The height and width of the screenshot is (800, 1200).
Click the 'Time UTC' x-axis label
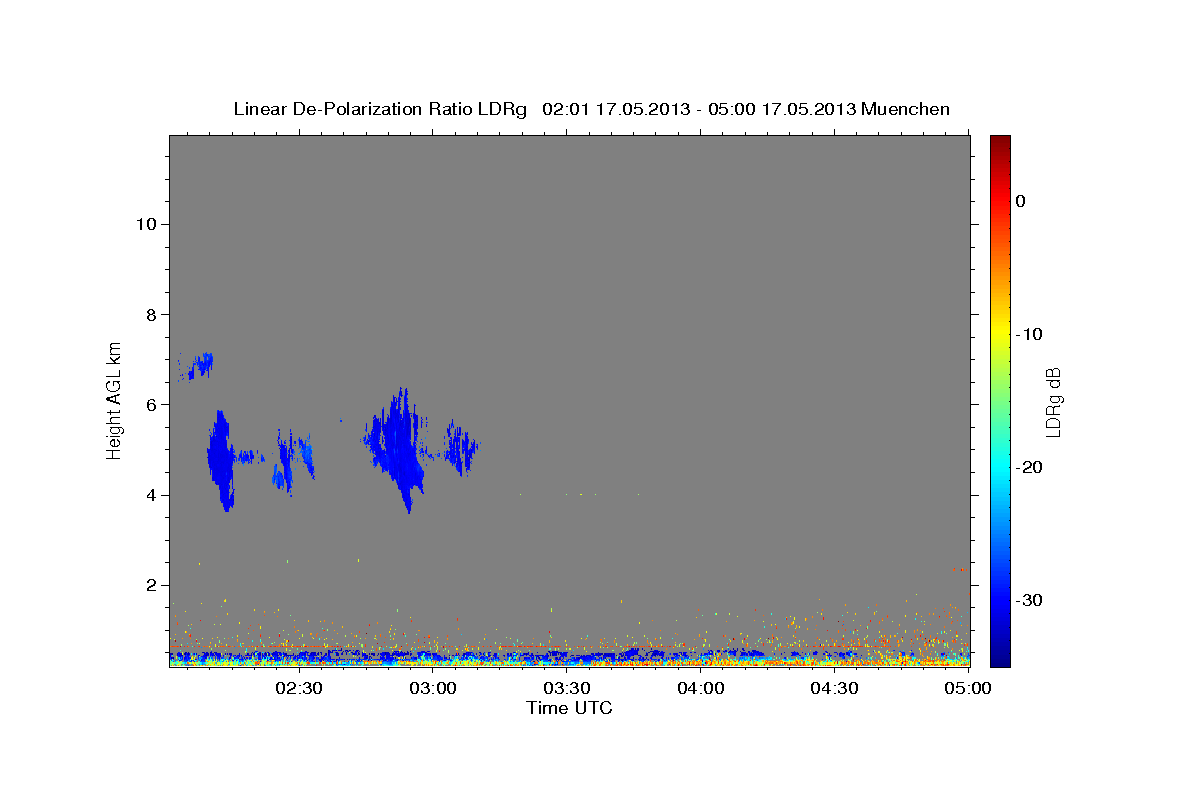pyautogui.click(x=569, y=708)
